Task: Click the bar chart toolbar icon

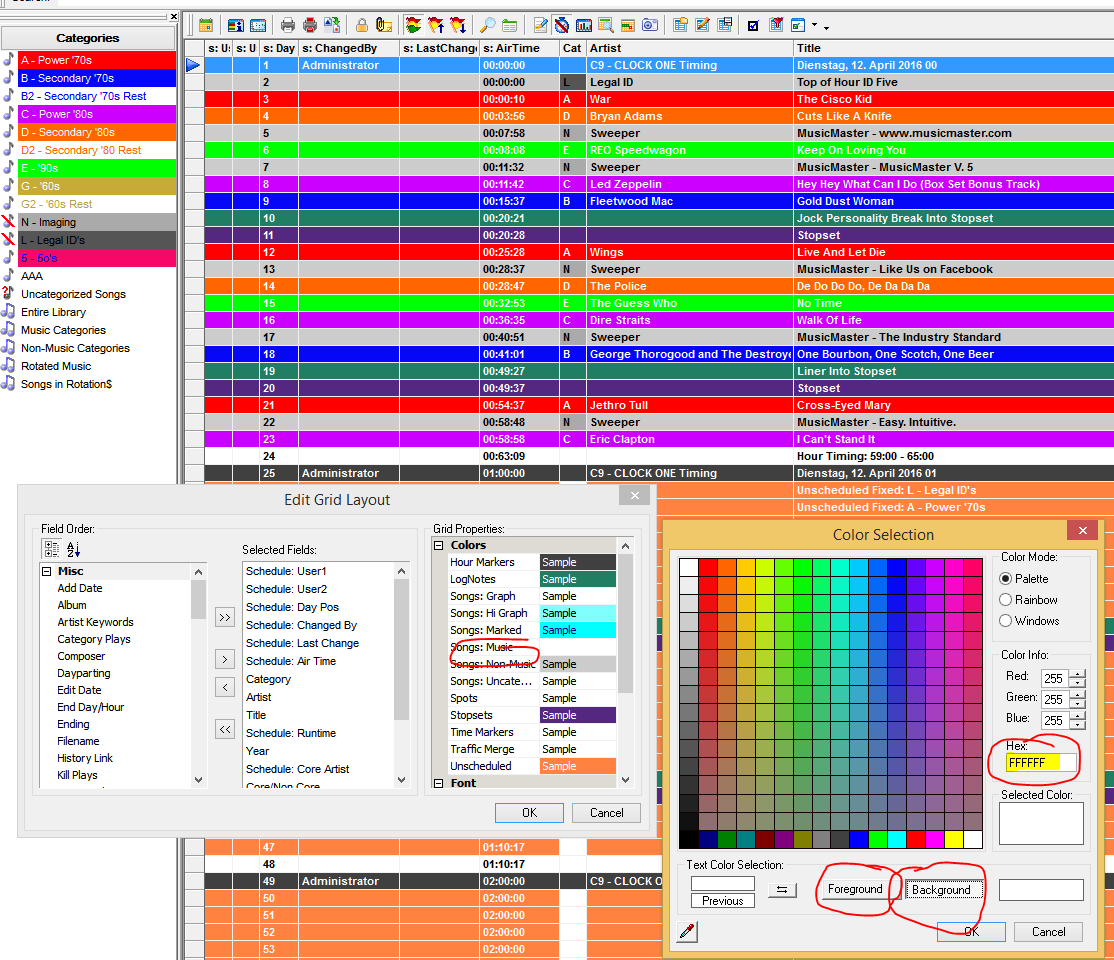Action: [584, 26]
